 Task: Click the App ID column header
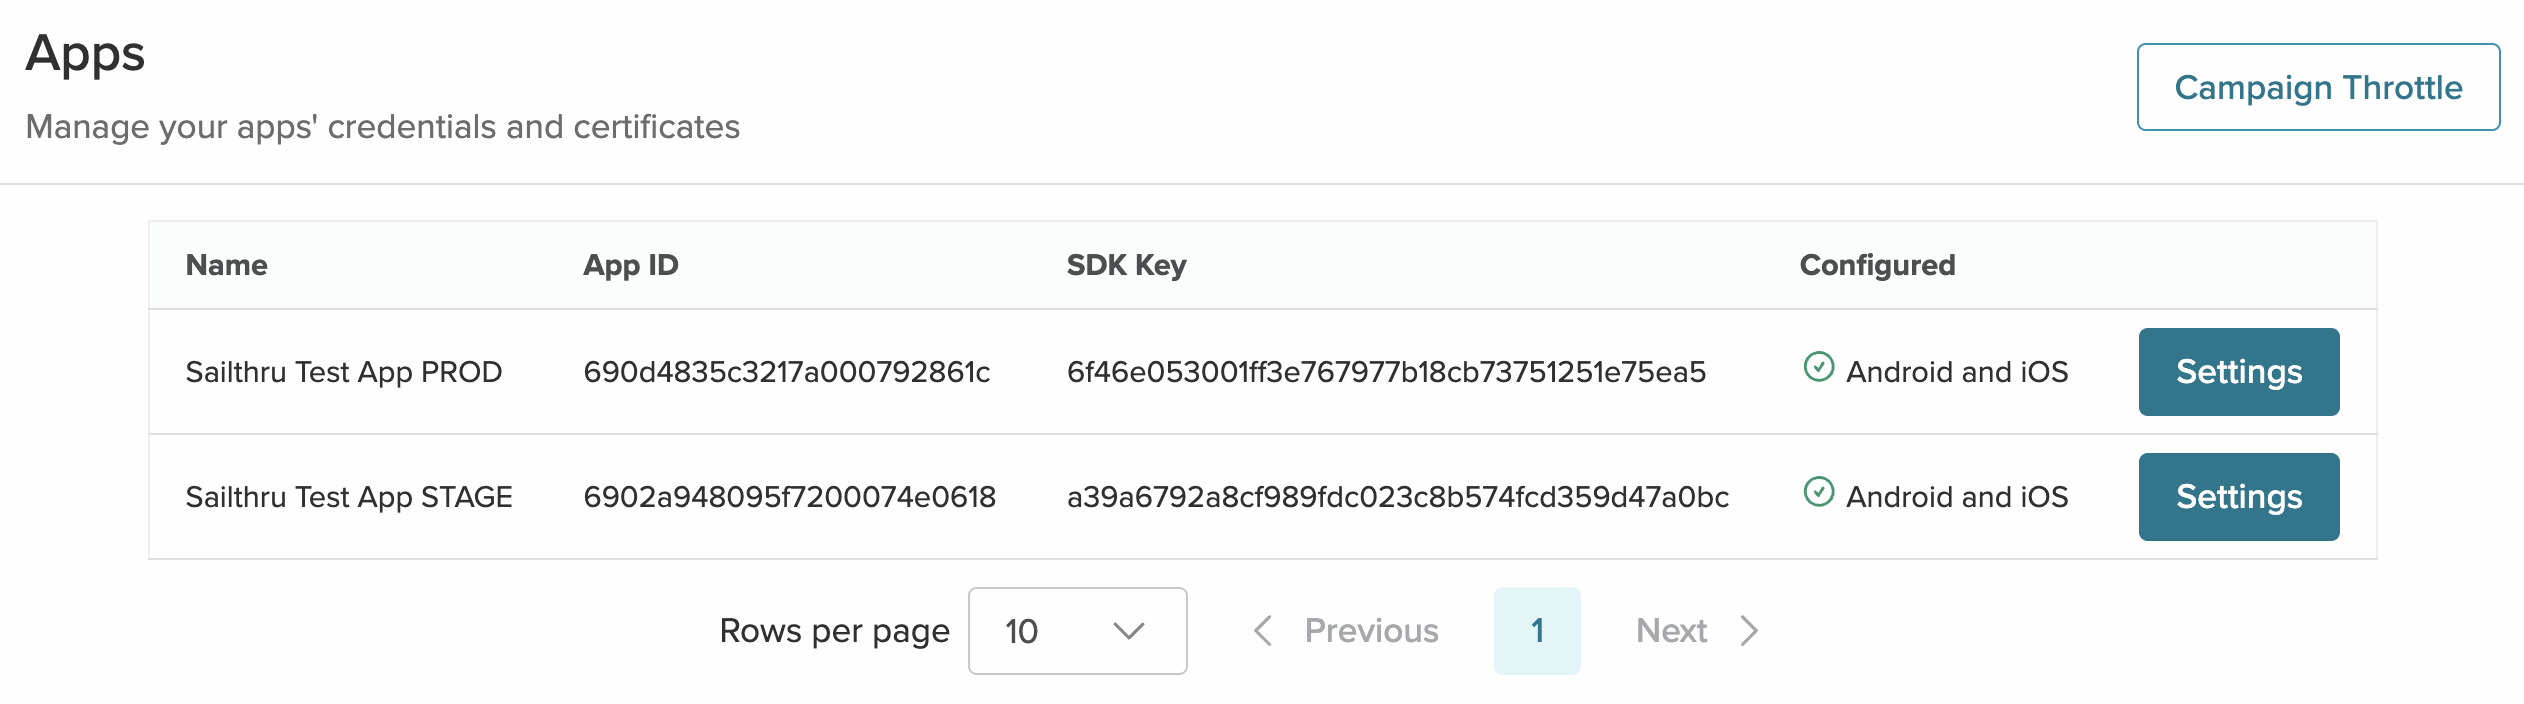[630, 265]
